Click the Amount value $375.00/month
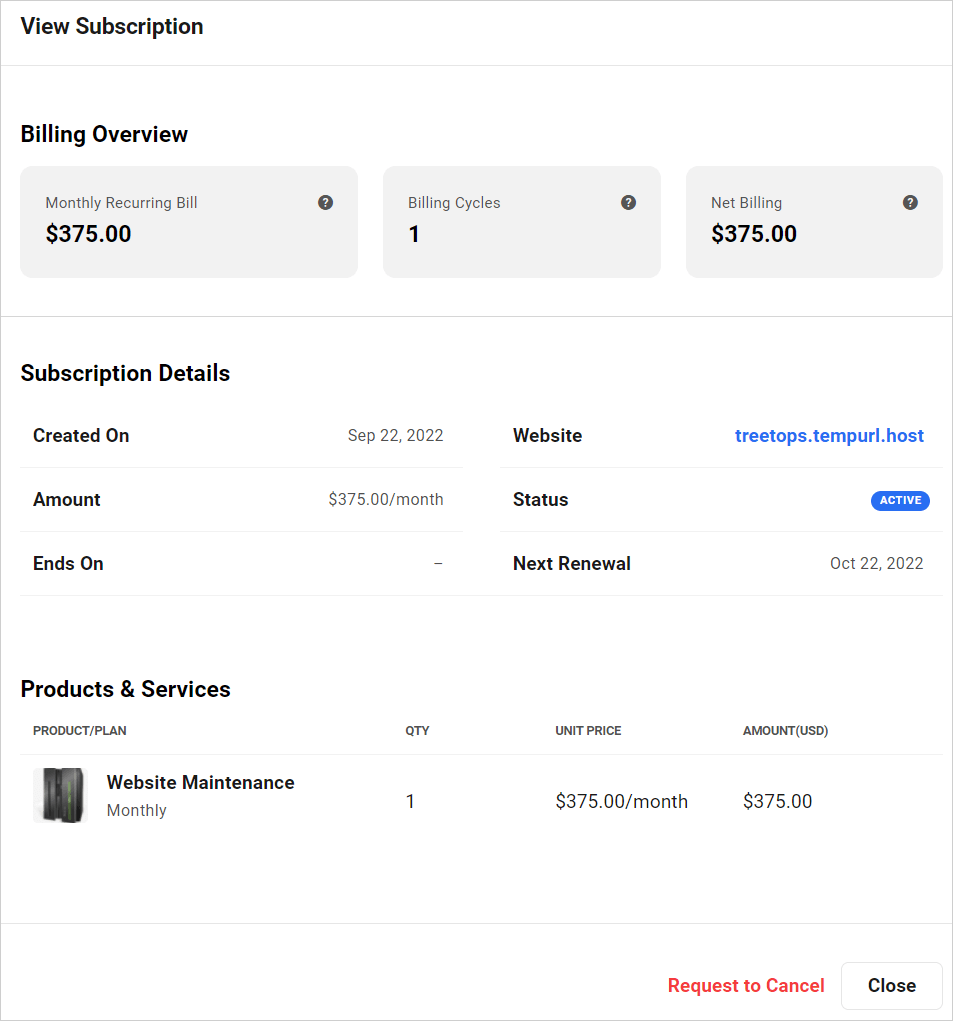The height and width of the screenshot is (1021, 953). tap(386, 499)
